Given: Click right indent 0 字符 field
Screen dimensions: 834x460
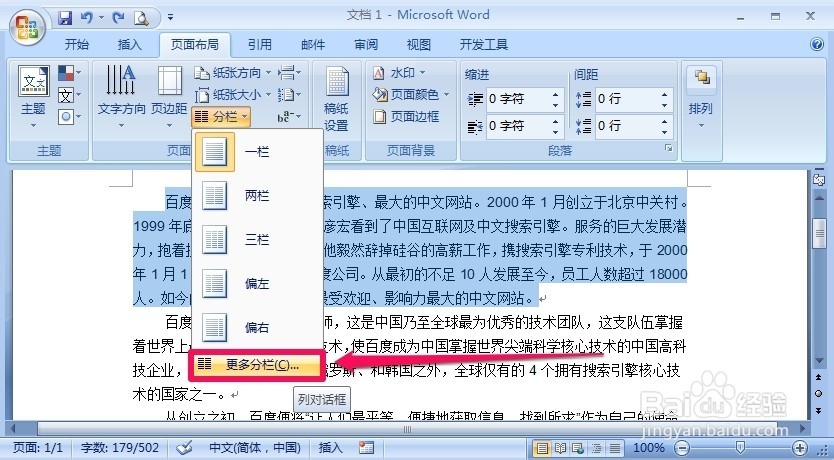Looking at the screenshot, I should 517,126.
